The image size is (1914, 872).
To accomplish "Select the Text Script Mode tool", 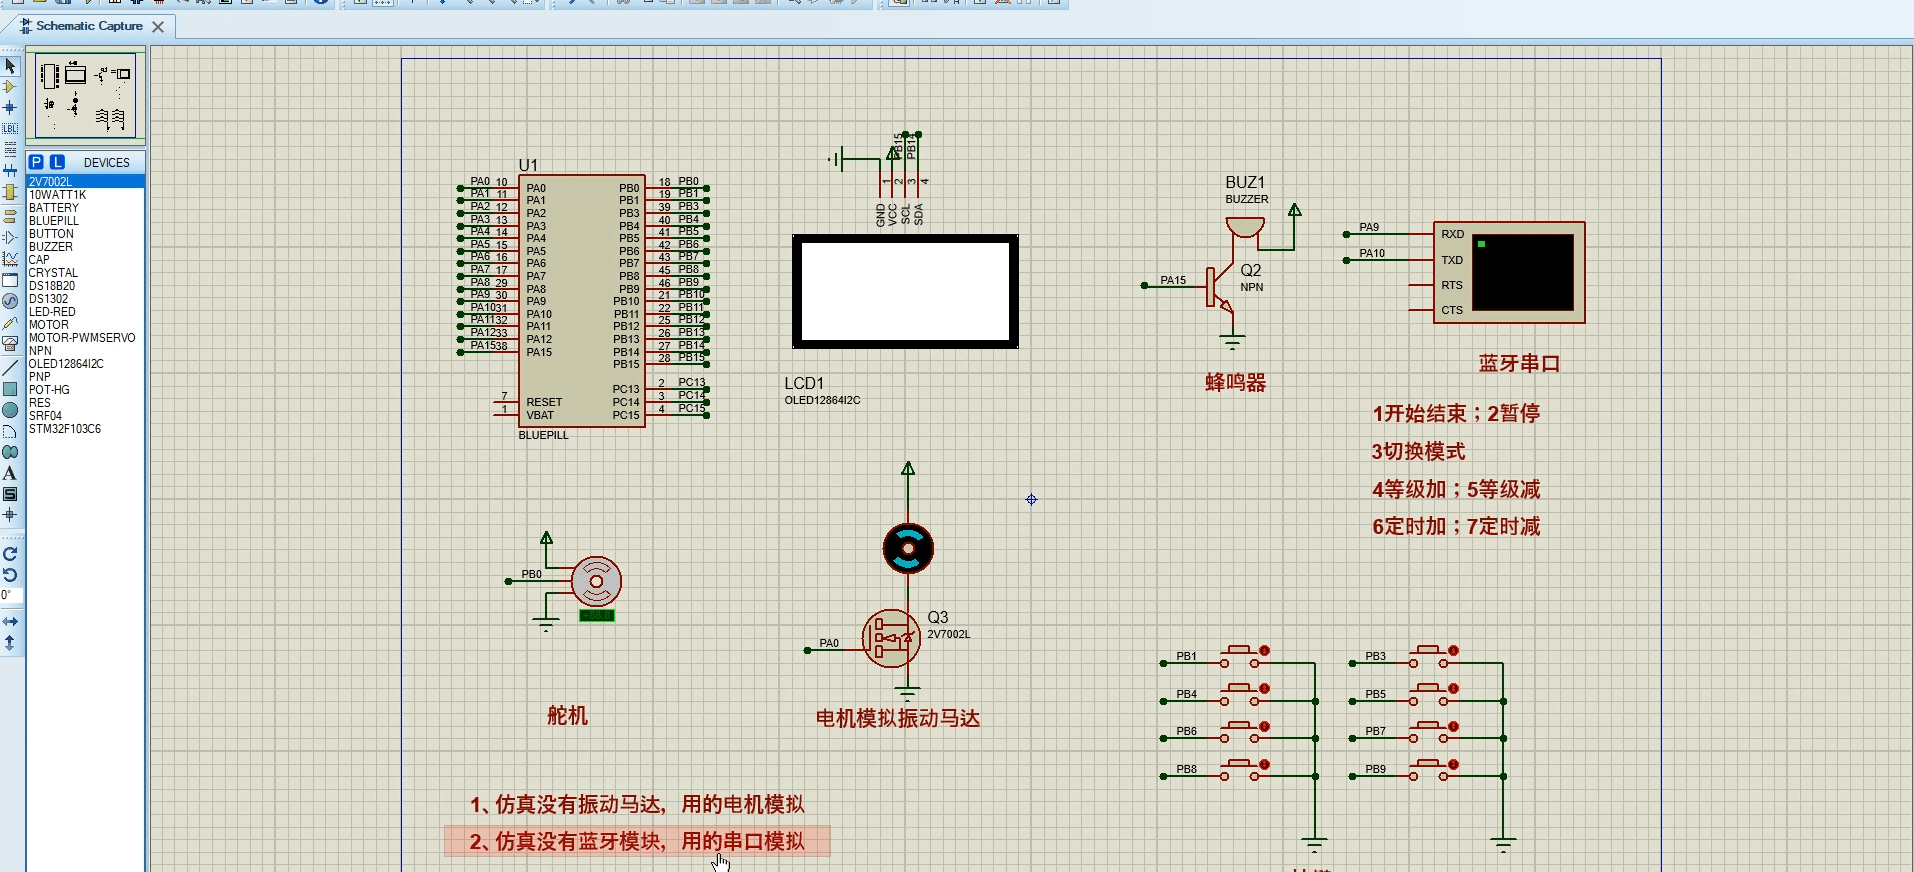I will point(10,150).
